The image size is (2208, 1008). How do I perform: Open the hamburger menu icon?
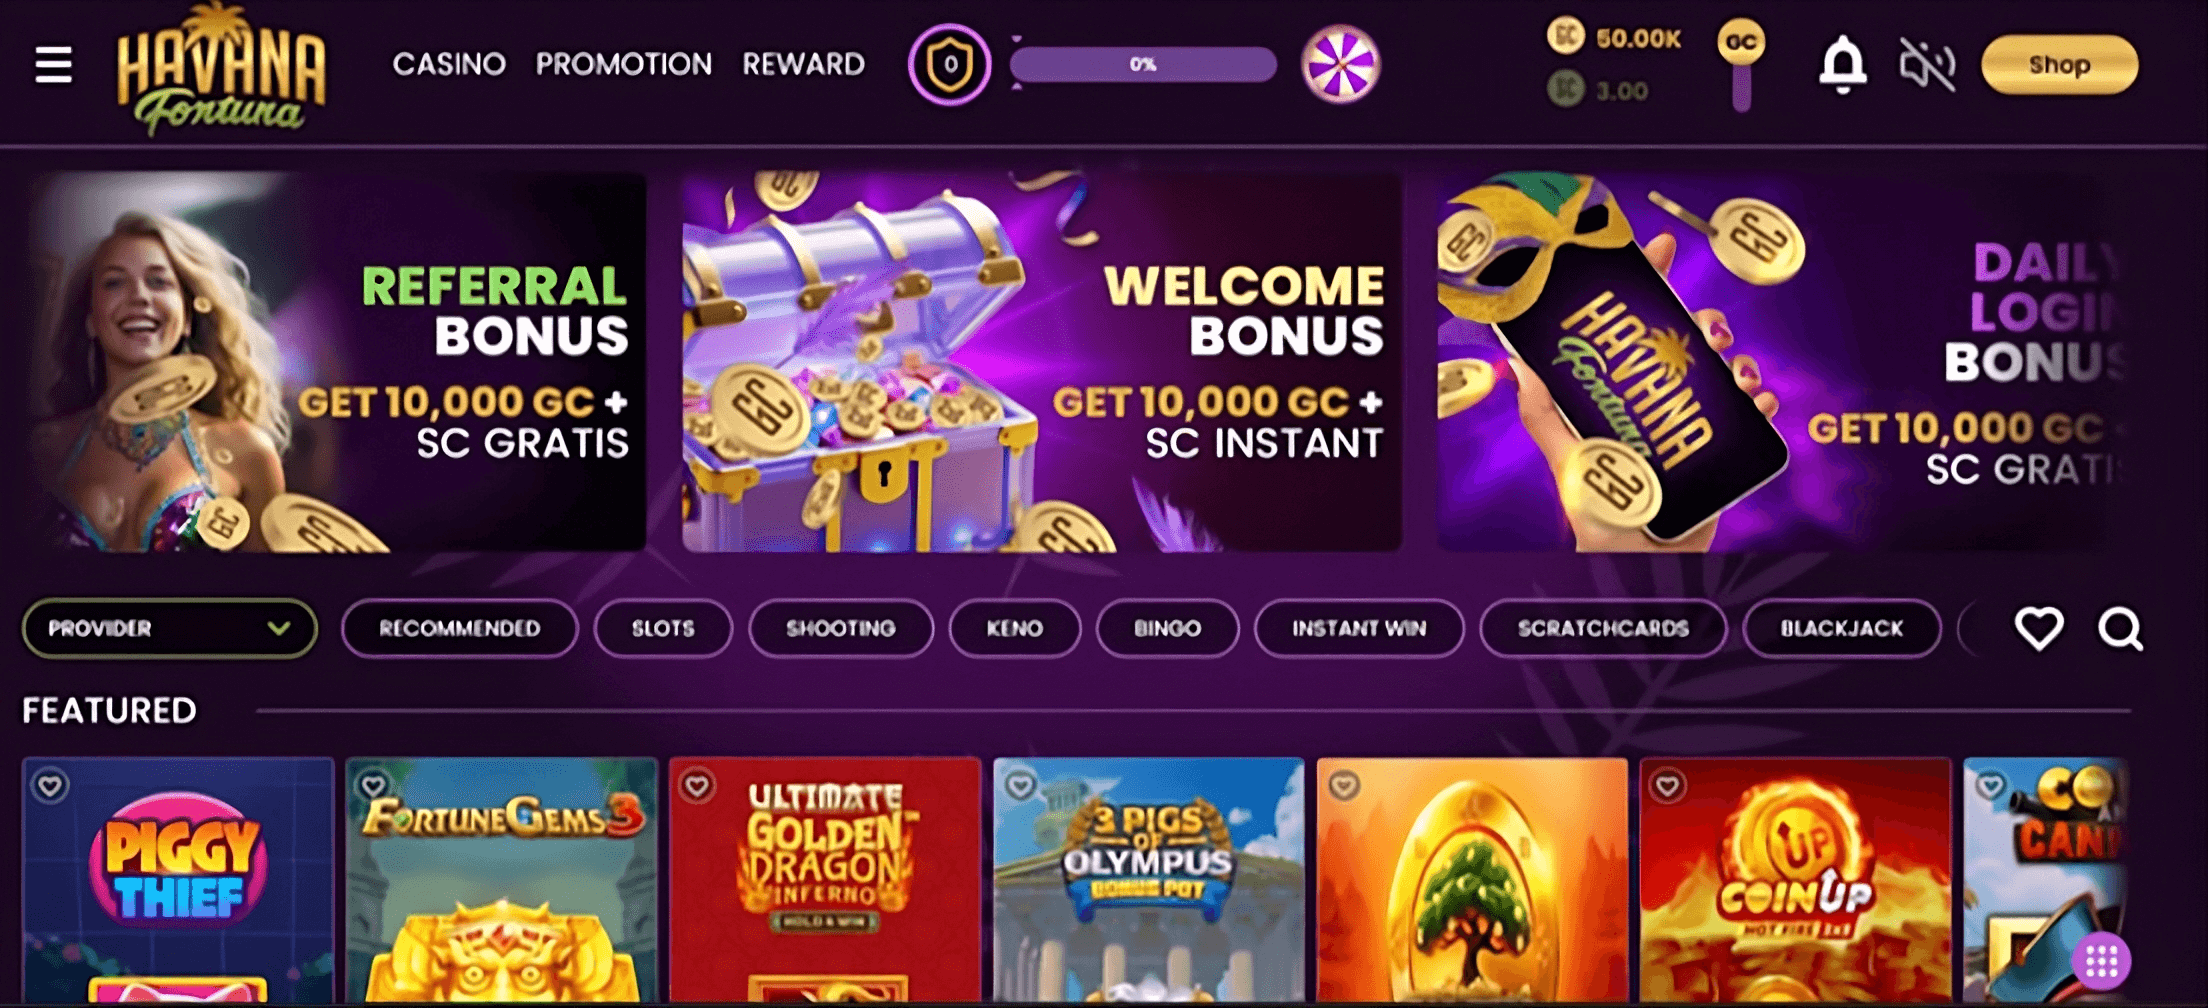[54, 65]
